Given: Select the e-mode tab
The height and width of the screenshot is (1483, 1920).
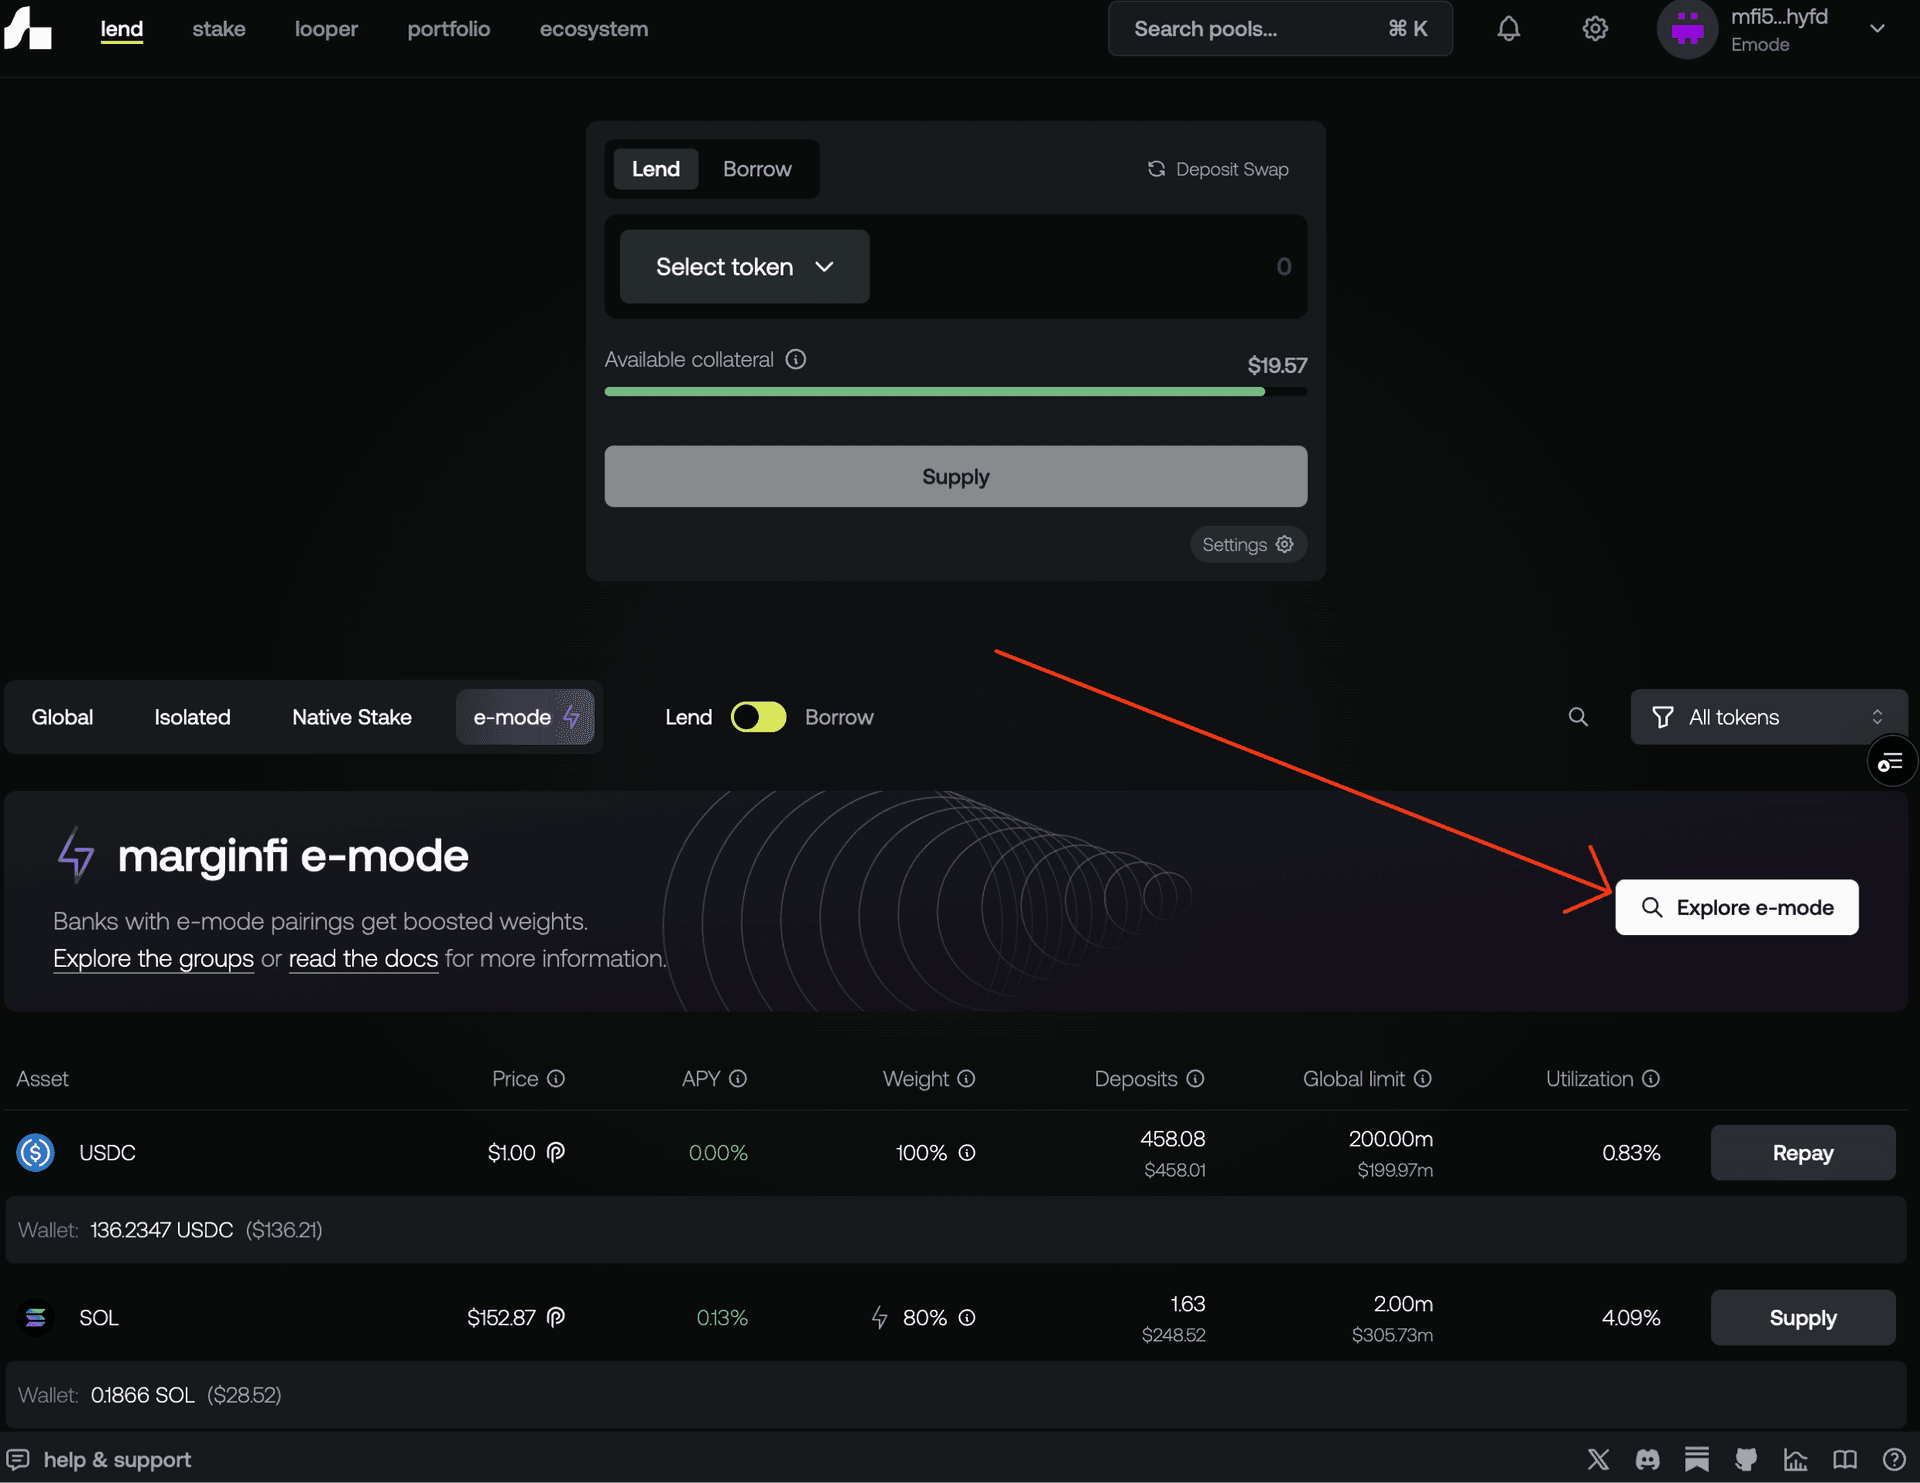Looking at the screenshot, I should click(525, 717).
